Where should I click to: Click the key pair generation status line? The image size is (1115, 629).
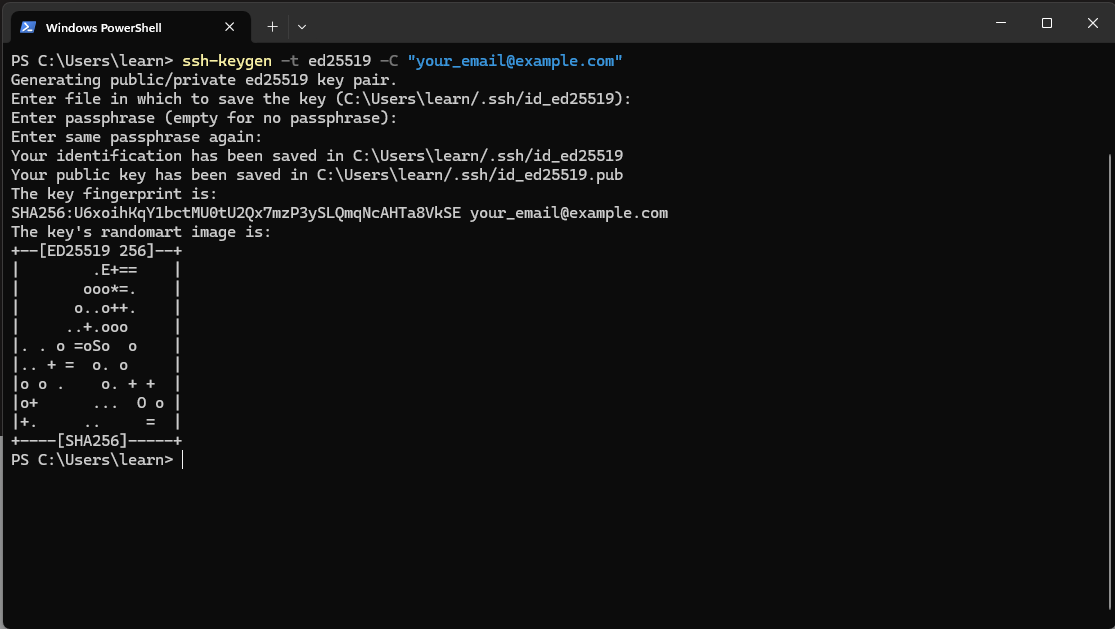tap(200, 79)
